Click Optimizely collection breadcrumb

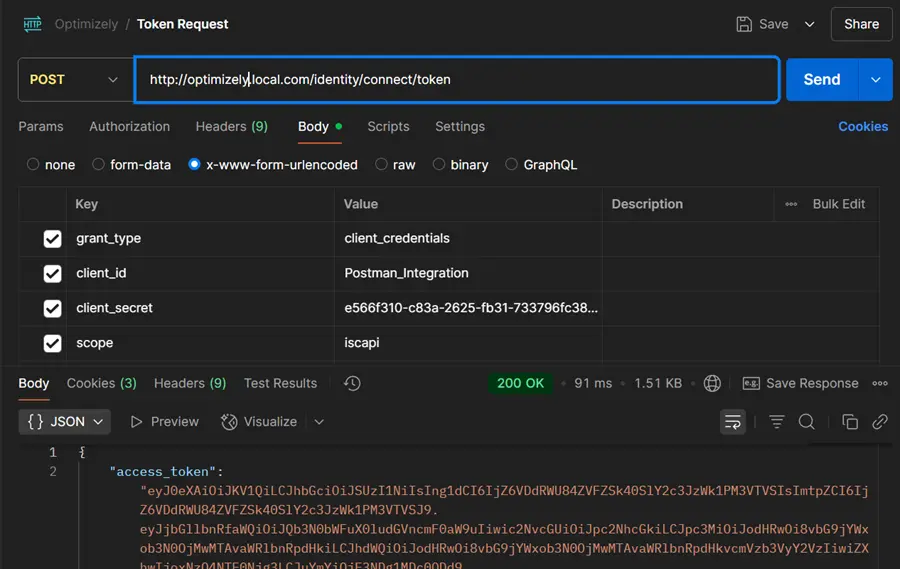(x=86, y=24)
